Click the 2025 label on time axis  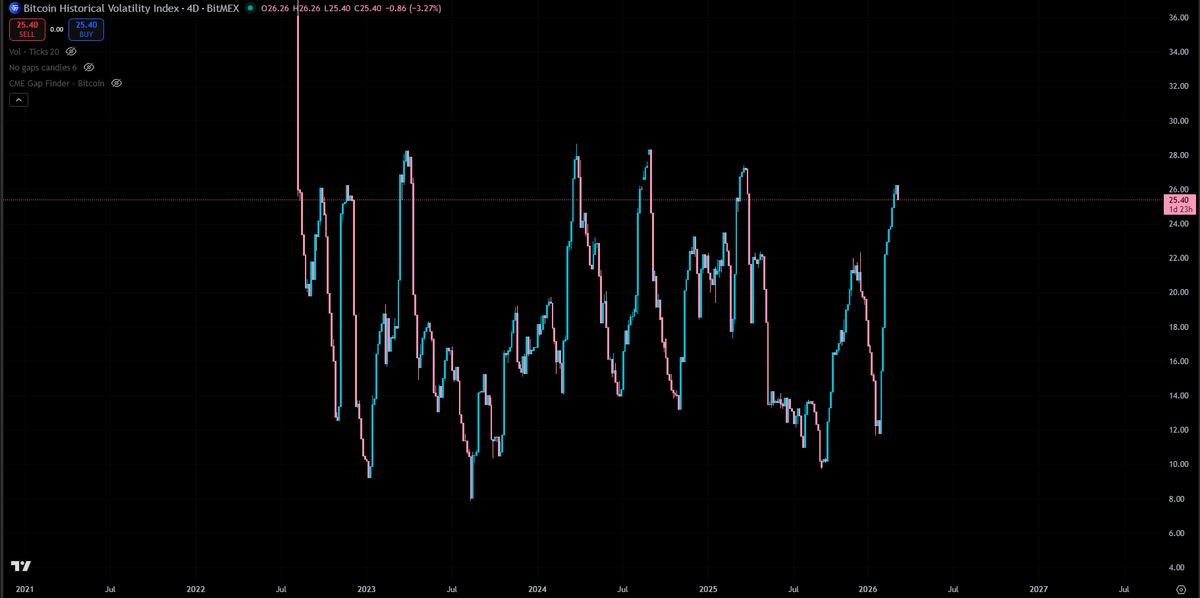coord(708,590)
